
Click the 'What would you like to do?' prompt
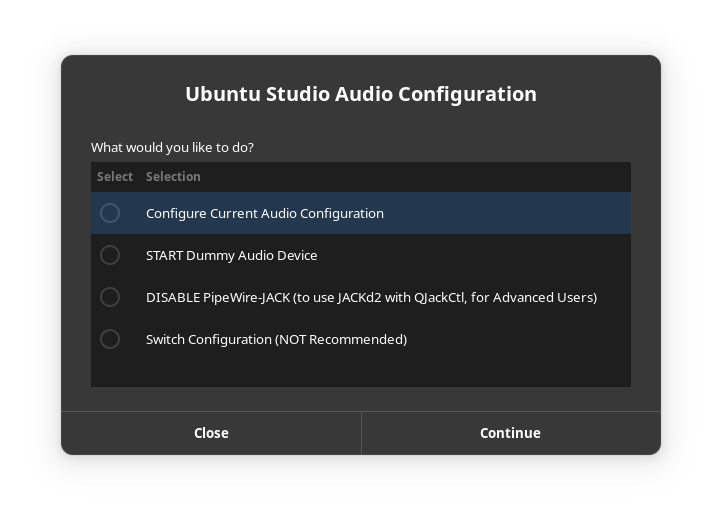click(172, 147)
